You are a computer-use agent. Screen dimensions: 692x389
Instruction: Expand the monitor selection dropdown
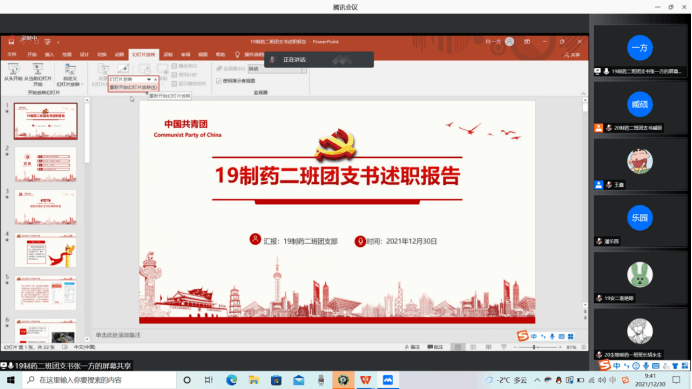(304, 69)
